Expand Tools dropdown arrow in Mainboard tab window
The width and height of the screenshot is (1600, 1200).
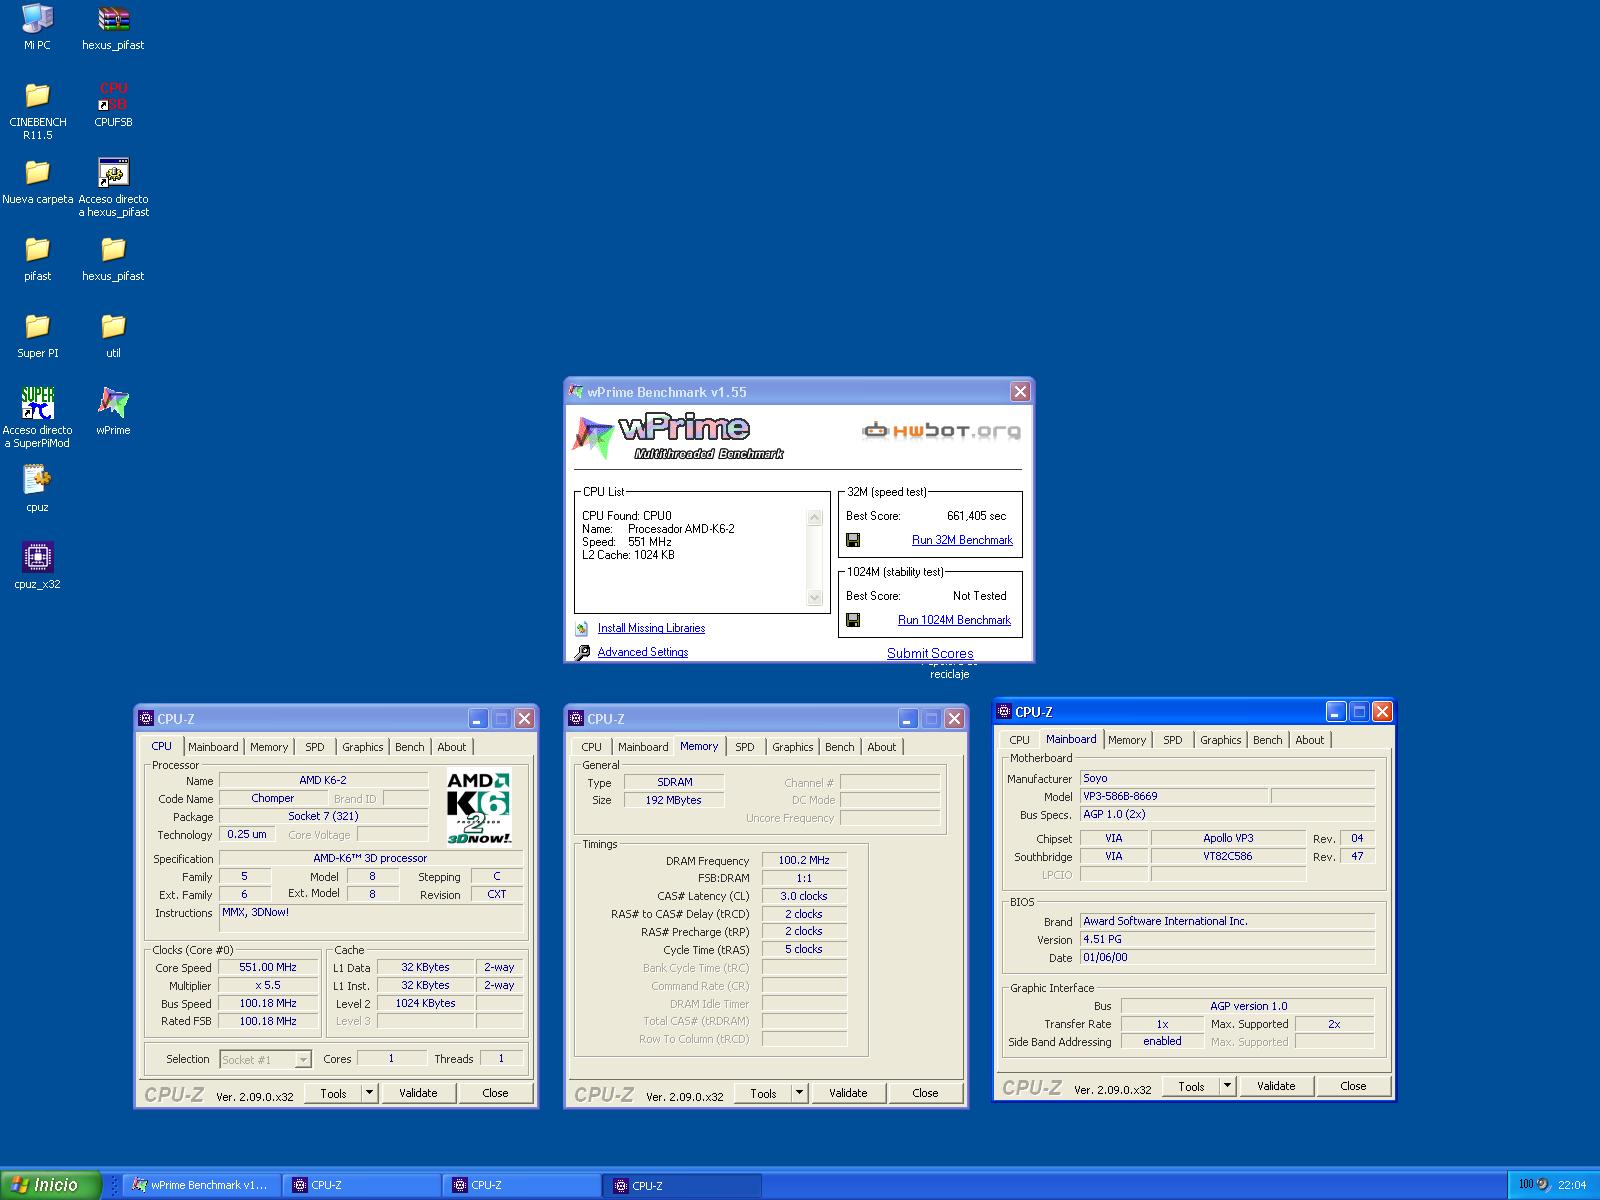click(x=1227, y=1086)
